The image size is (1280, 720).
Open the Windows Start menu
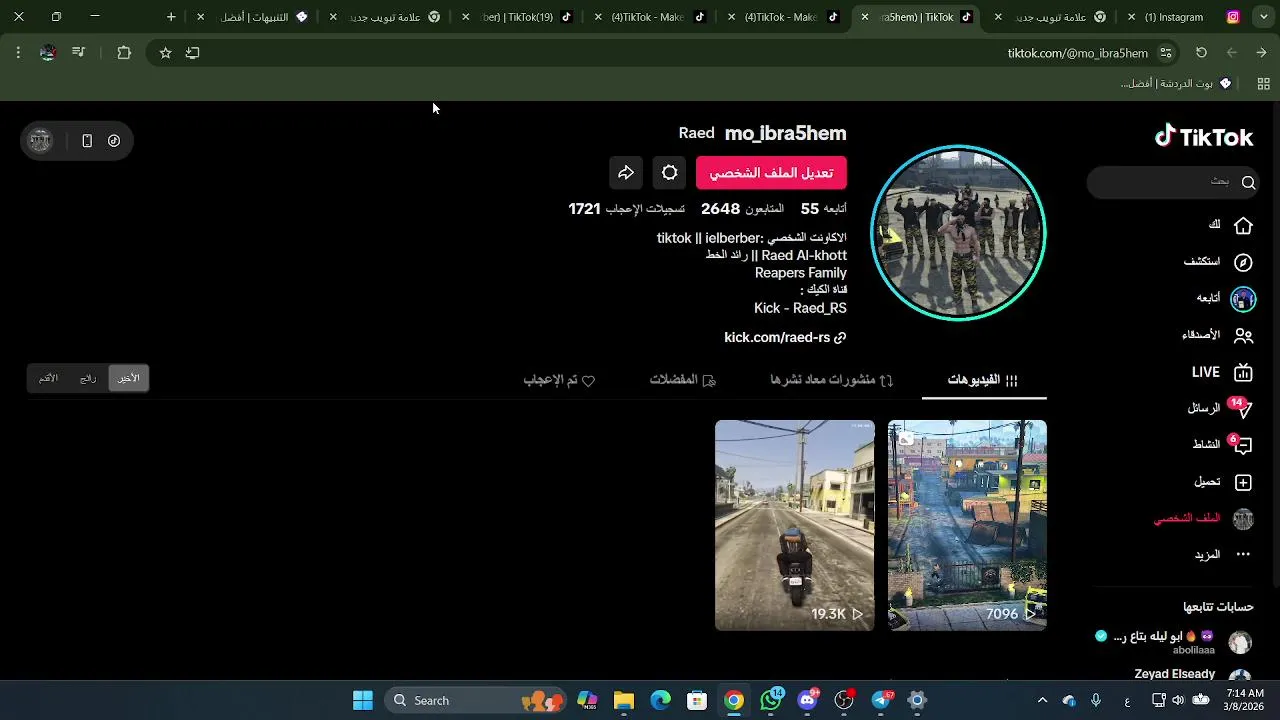pyautogui.click(x=363, y=700)
